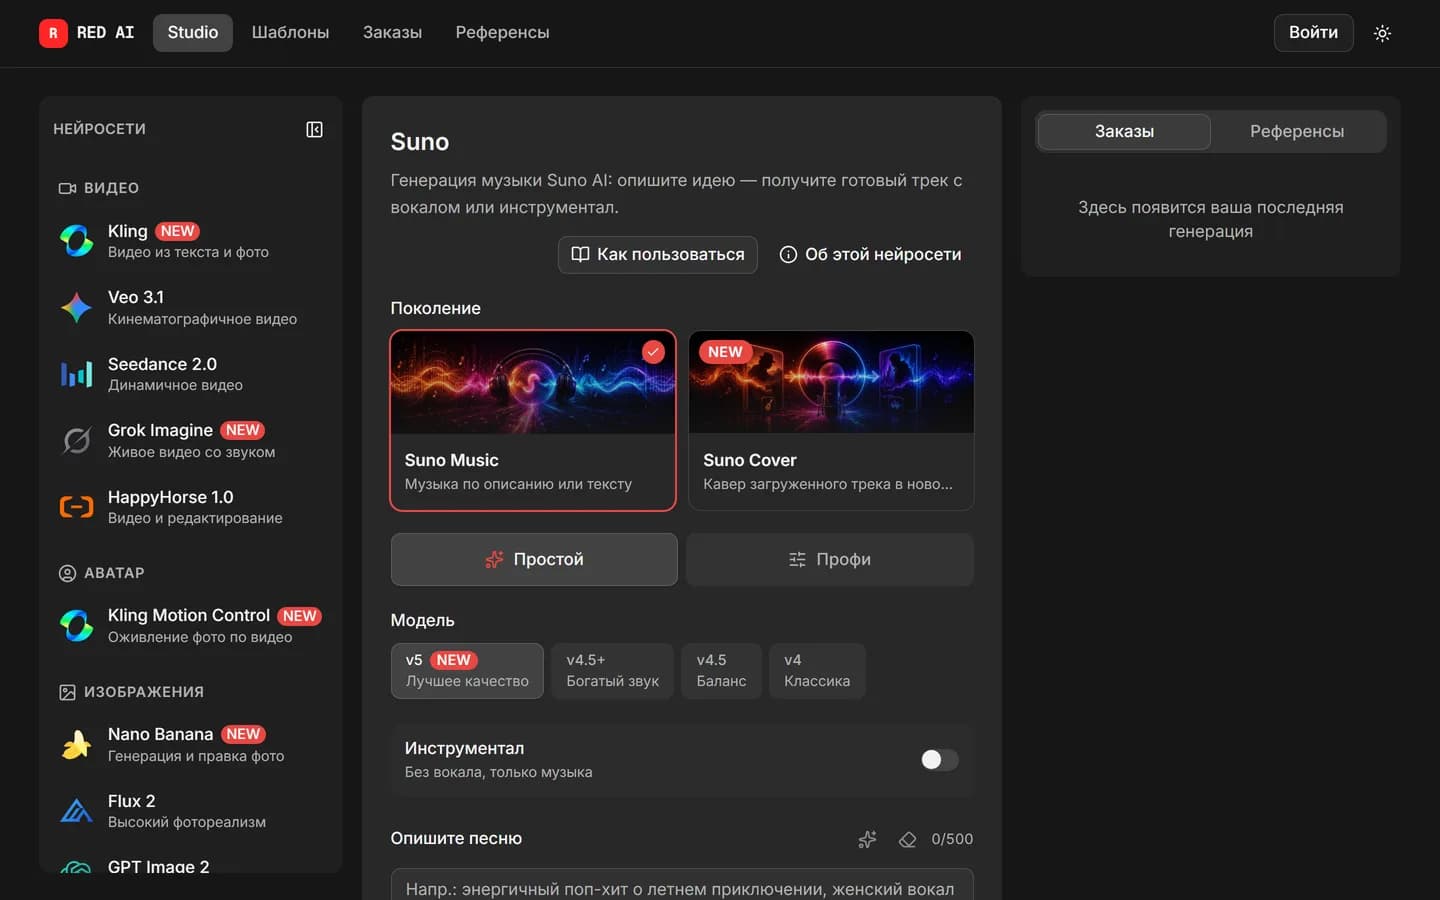Click the Модель section label
Viewport: 1440px width, 900px height.
[x=422, y=620]
